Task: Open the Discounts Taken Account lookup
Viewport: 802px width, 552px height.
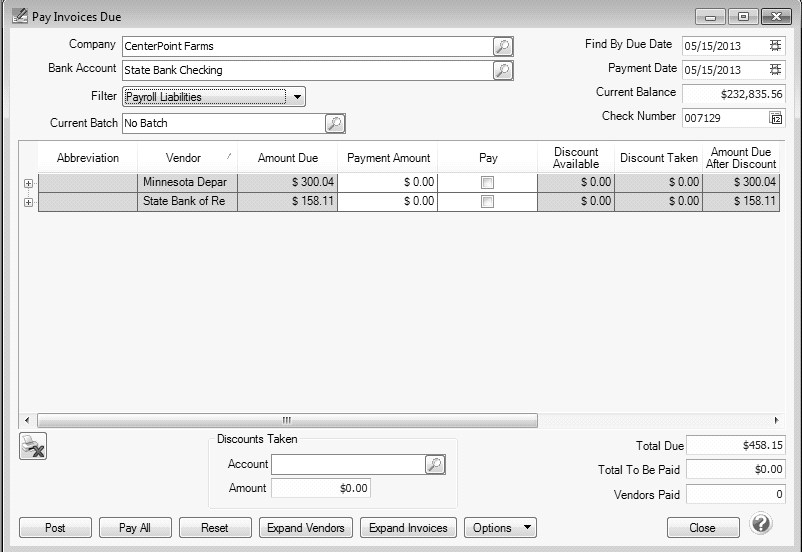Action: (x=434, y=464)
